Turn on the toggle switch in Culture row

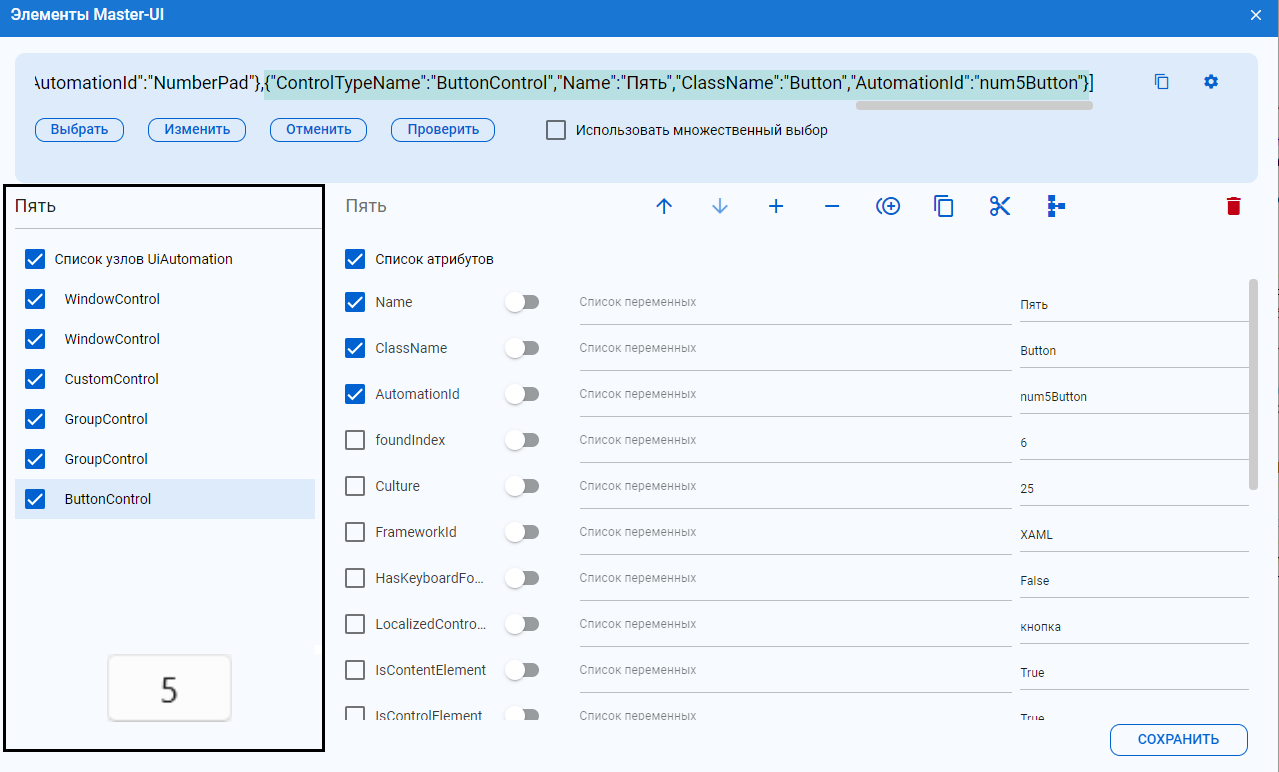pos(522,486)
